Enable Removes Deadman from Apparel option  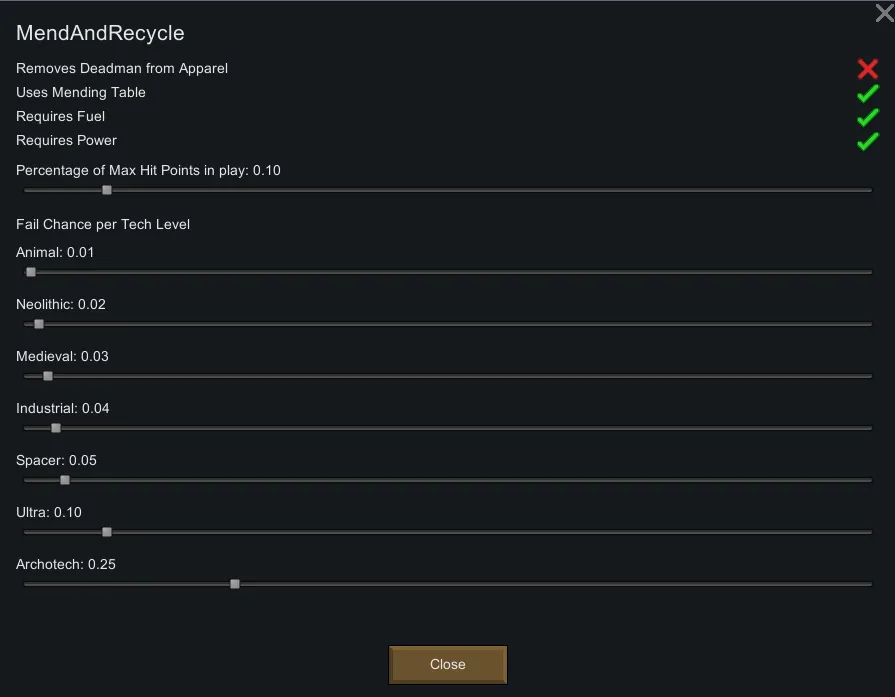click(867, 69)
